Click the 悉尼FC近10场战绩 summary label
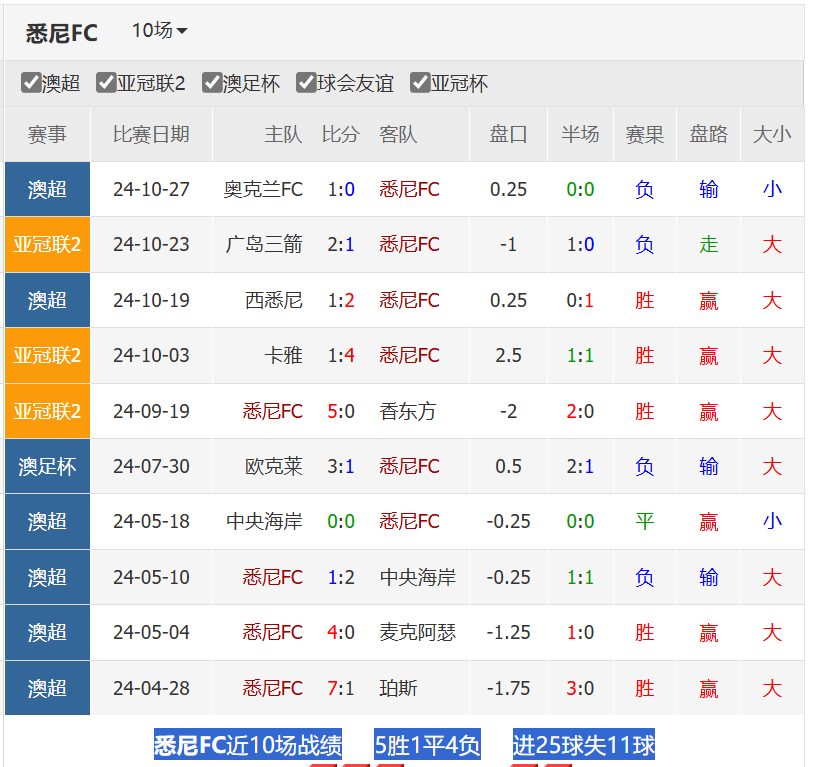Screen dimensions: 813x767 tap(248, 745)
